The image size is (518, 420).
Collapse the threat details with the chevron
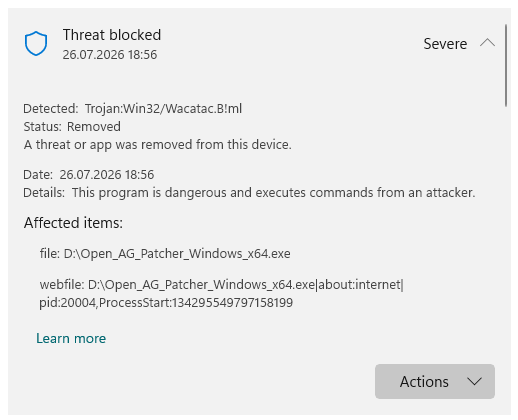point(487,43)
